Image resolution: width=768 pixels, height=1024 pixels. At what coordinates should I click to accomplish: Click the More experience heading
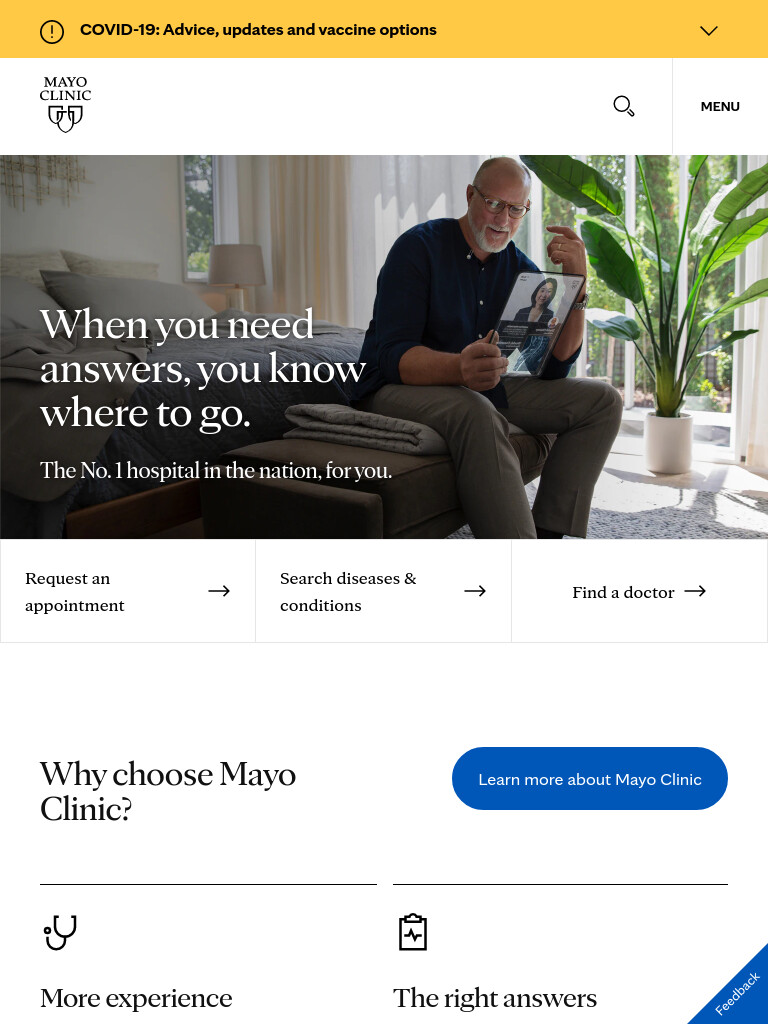point(136,999)
